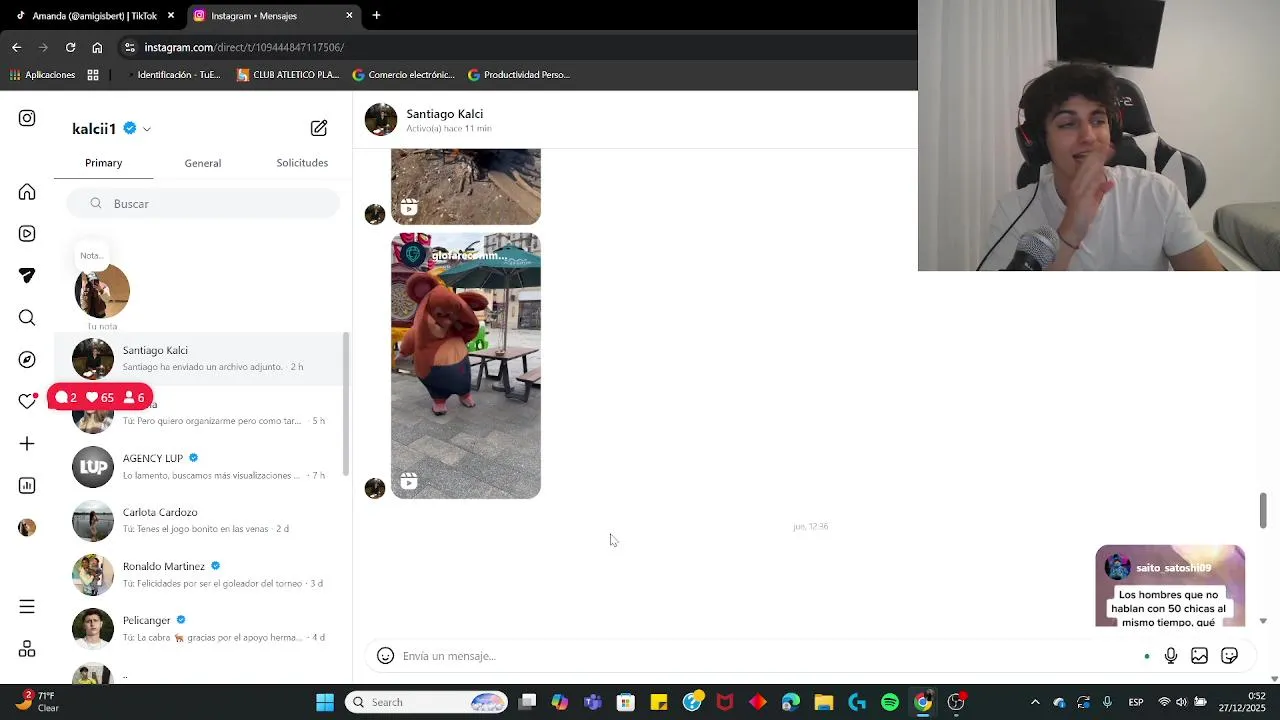Click your Tu nota profile note
Screen dimensions: 1280x720
pyautogui.click(x=102, y=291)
